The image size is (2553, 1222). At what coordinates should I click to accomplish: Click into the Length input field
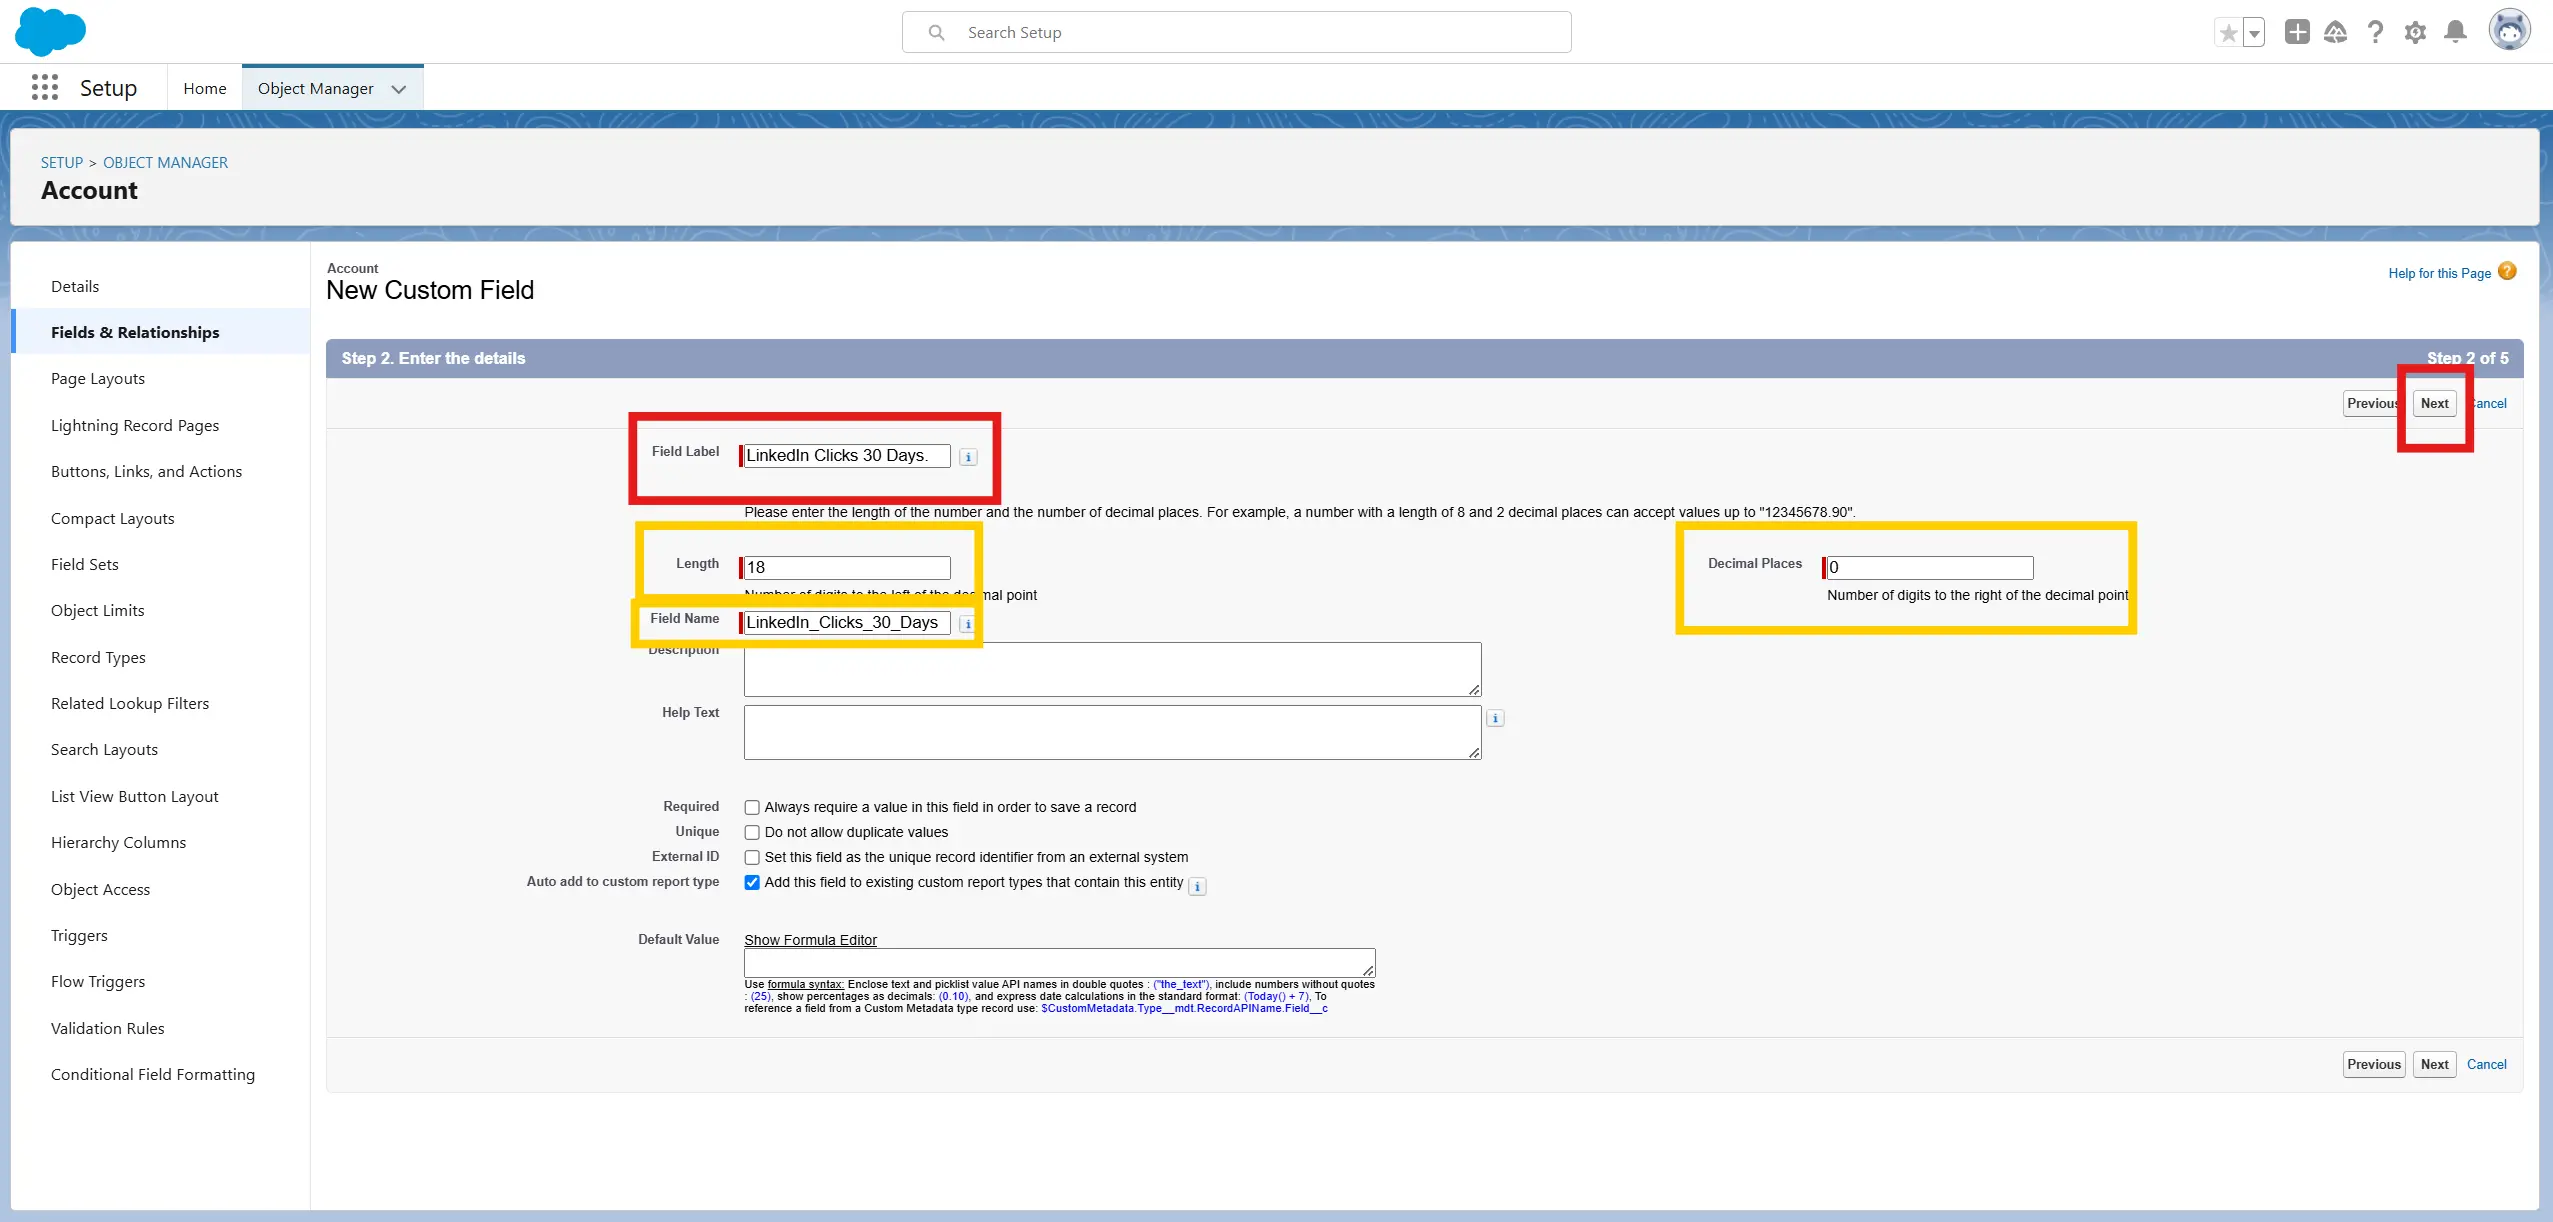pyautogui.click(x=847, y=567)
